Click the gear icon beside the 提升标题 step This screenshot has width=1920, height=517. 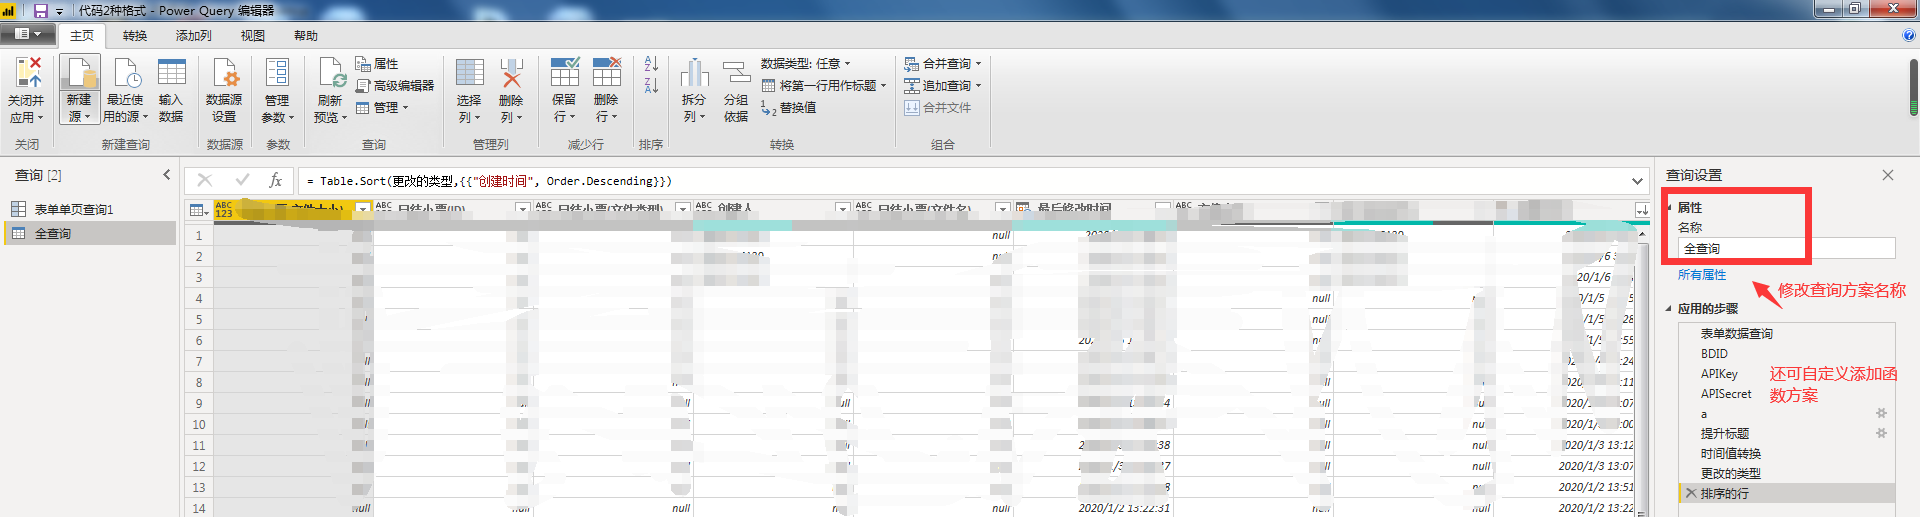click(1881, 433)
